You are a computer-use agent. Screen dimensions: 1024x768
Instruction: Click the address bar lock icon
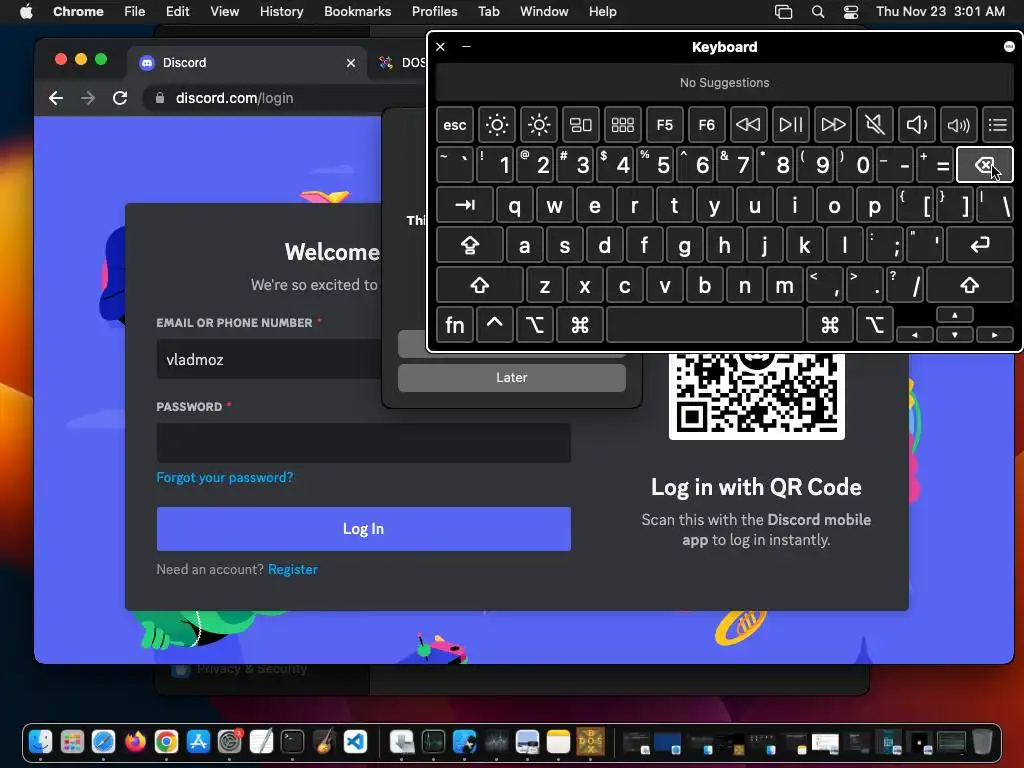pos(159,98)
